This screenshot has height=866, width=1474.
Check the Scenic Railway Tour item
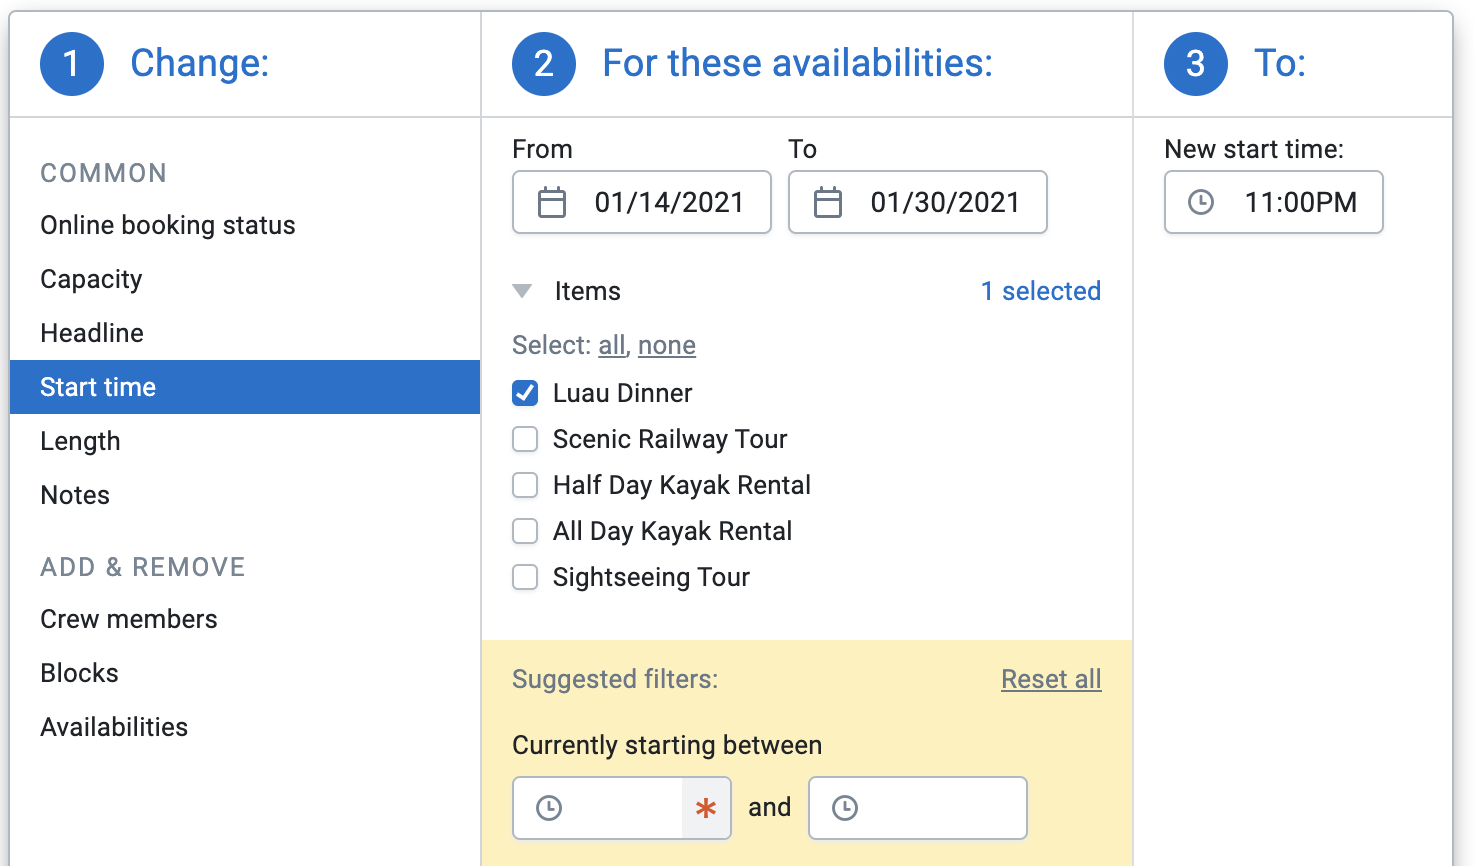525,439
